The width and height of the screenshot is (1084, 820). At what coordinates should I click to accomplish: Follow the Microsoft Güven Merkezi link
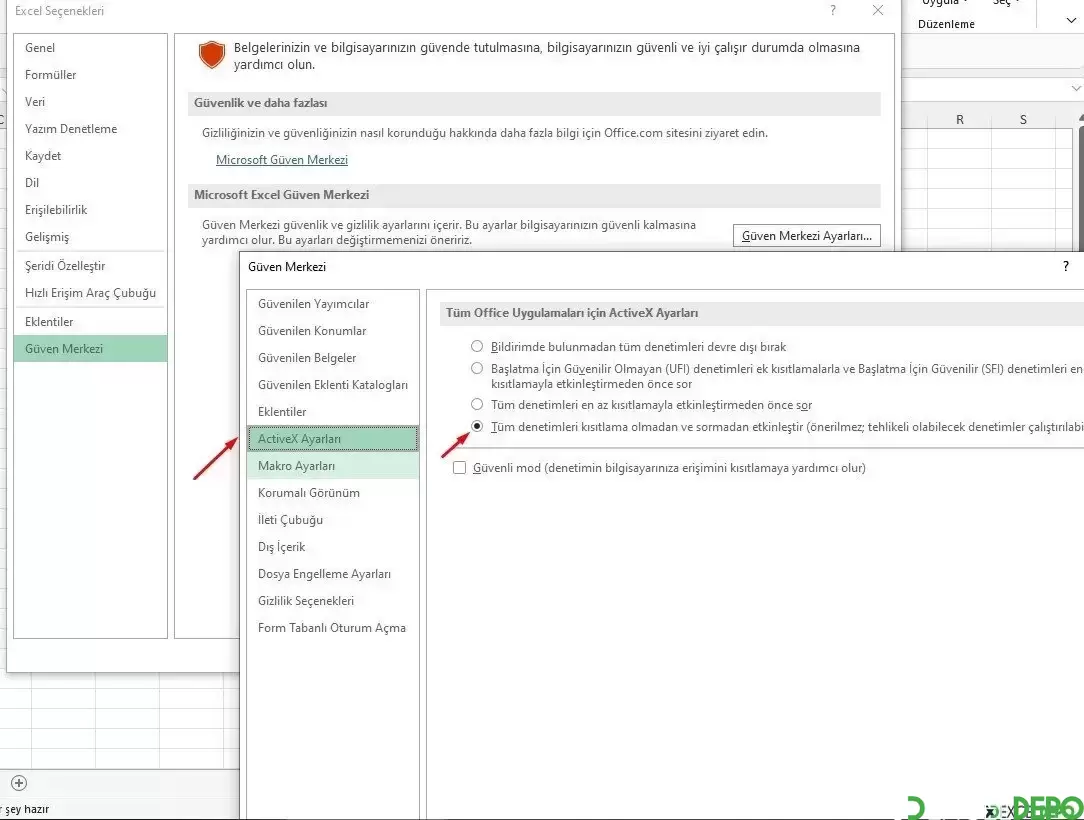click(281, 160)
